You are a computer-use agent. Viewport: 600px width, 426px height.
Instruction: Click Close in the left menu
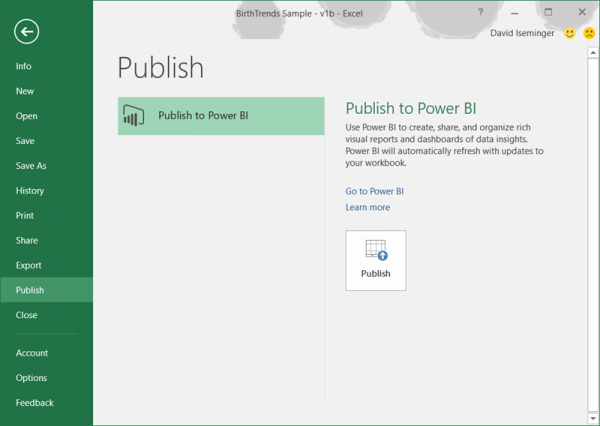coord(26,315)
